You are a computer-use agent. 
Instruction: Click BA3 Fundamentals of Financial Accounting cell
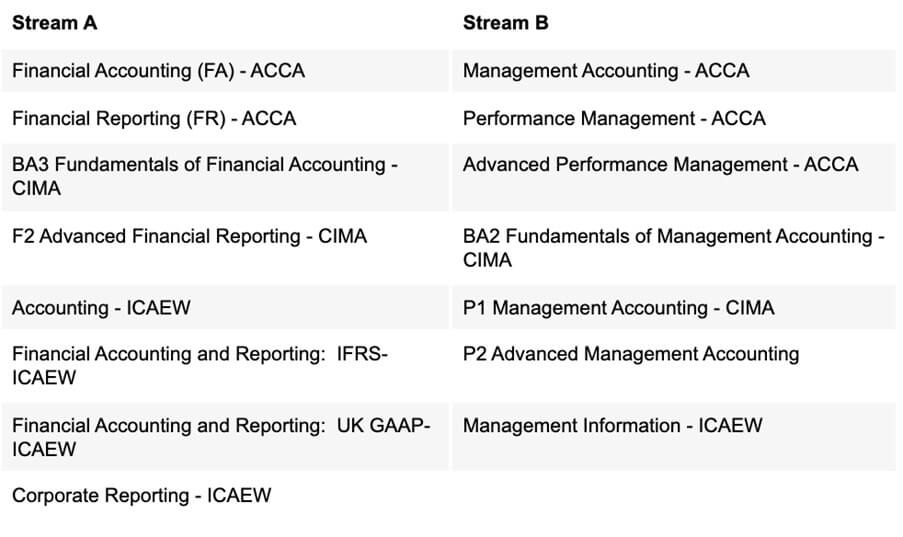(x=225, y=177)
